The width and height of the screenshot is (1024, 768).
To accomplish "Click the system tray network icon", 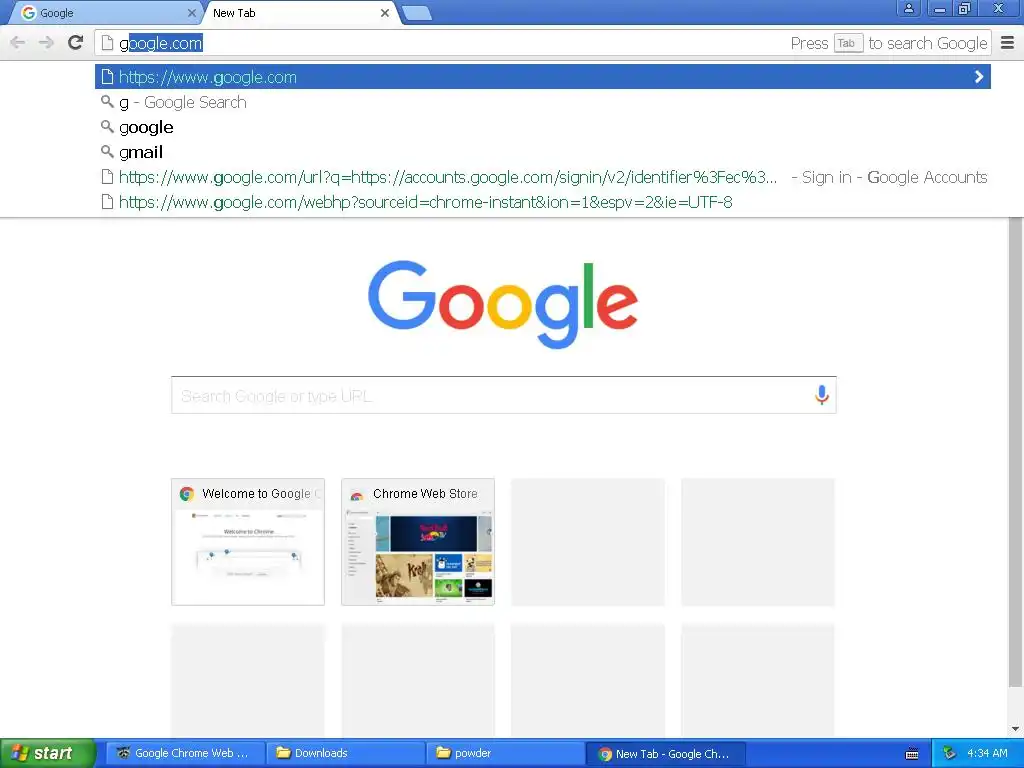I will point(950,753).
